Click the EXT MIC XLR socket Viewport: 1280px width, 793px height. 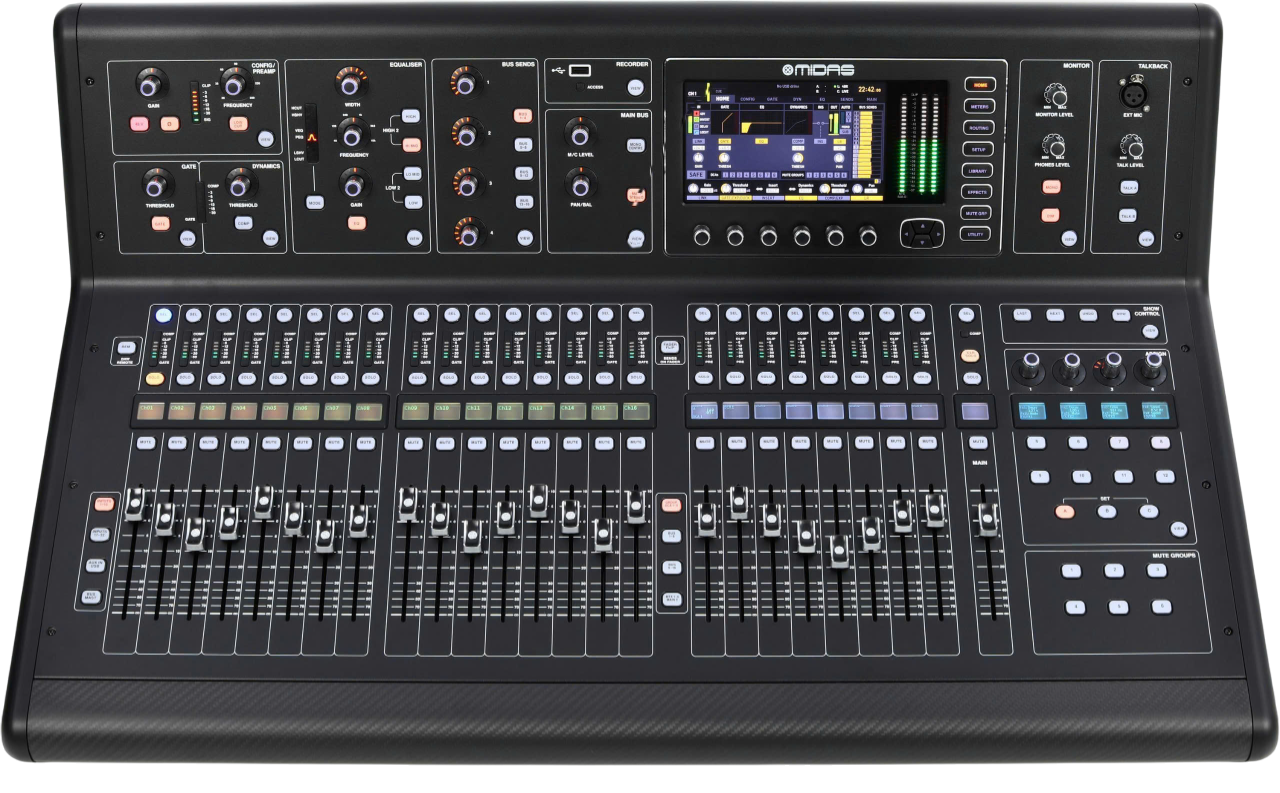coord(1134,93)
